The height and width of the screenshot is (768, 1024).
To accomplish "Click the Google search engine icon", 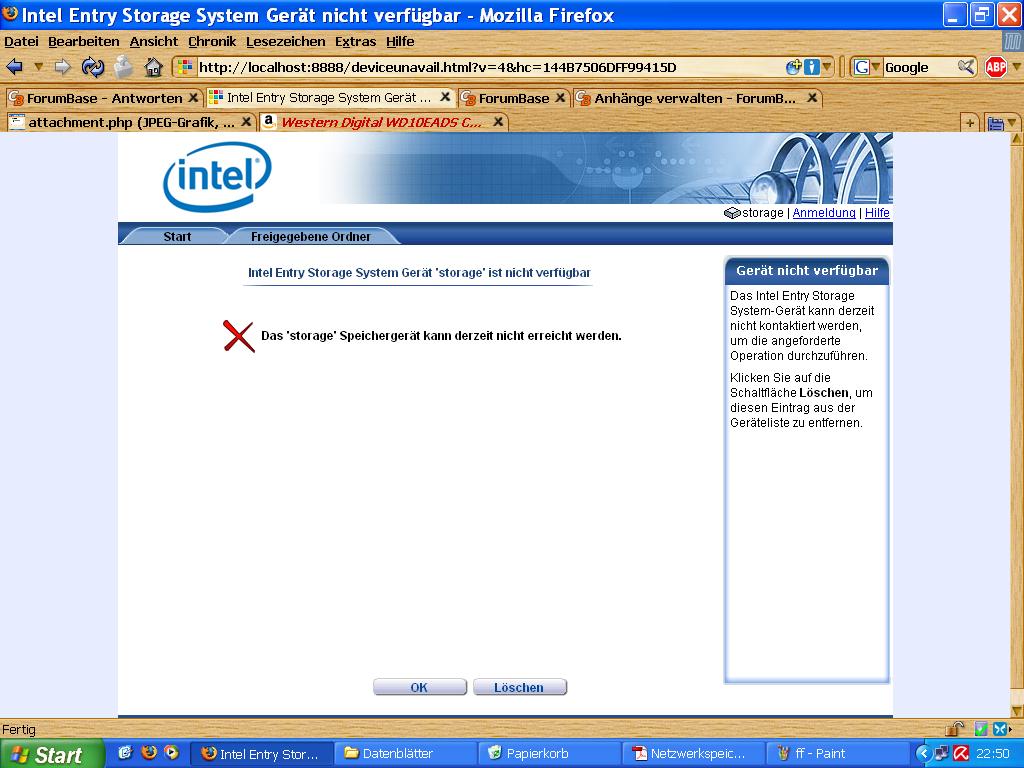I will (861, 67).
